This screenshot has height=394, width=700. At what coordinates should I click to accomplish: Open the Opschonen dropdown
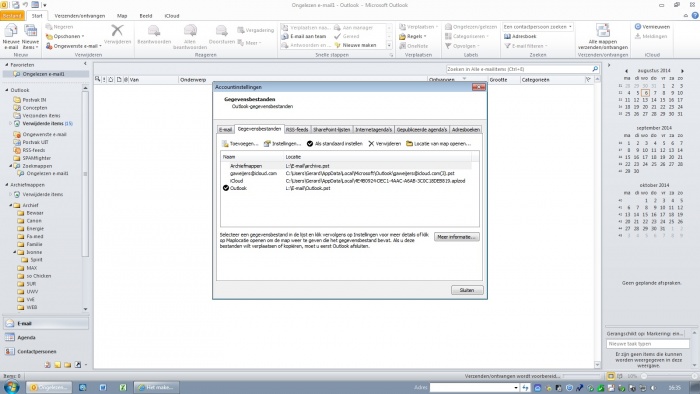65,37
